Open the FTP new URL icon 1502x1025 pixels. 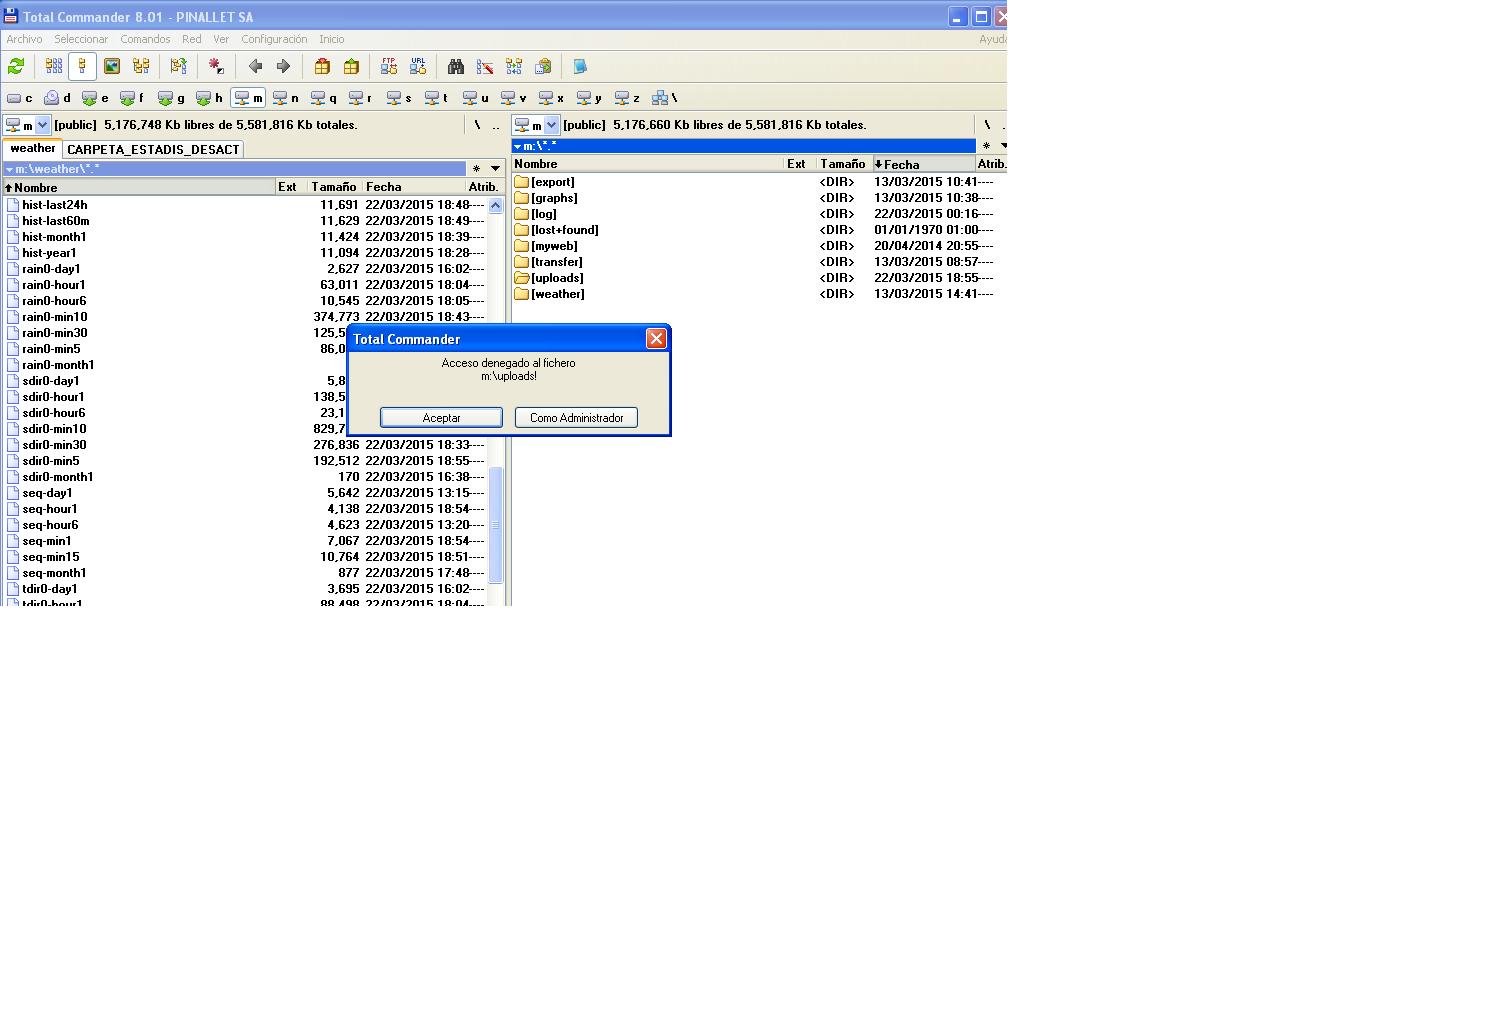[418, 67]
